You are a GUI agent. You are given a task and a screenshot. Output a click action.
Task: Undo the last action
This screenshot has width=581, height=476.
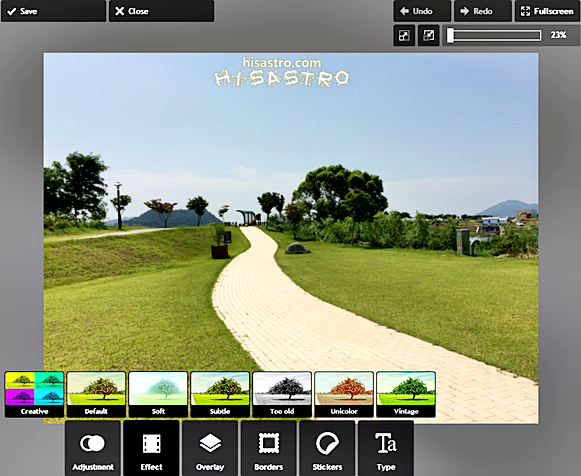tap(422, 11)
